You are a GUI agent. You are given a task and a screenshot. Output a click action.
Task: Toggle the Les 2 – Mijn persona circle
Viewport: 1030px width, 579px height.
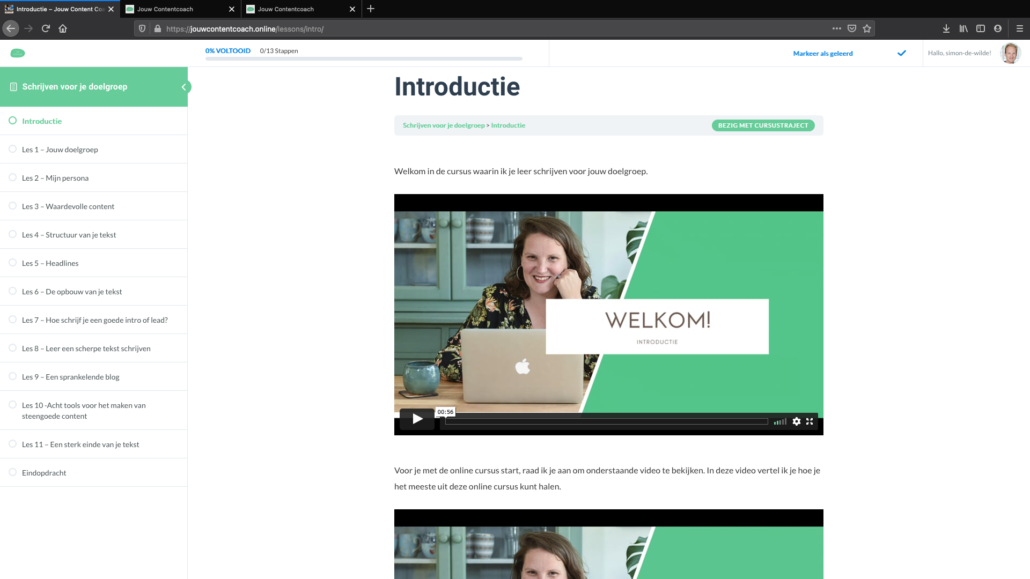(12, 177)
